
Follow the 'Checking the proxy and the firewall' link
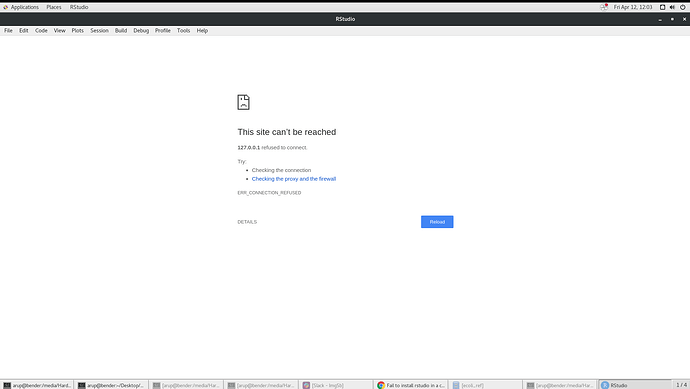pyautogui.click(x=294, y=179)
